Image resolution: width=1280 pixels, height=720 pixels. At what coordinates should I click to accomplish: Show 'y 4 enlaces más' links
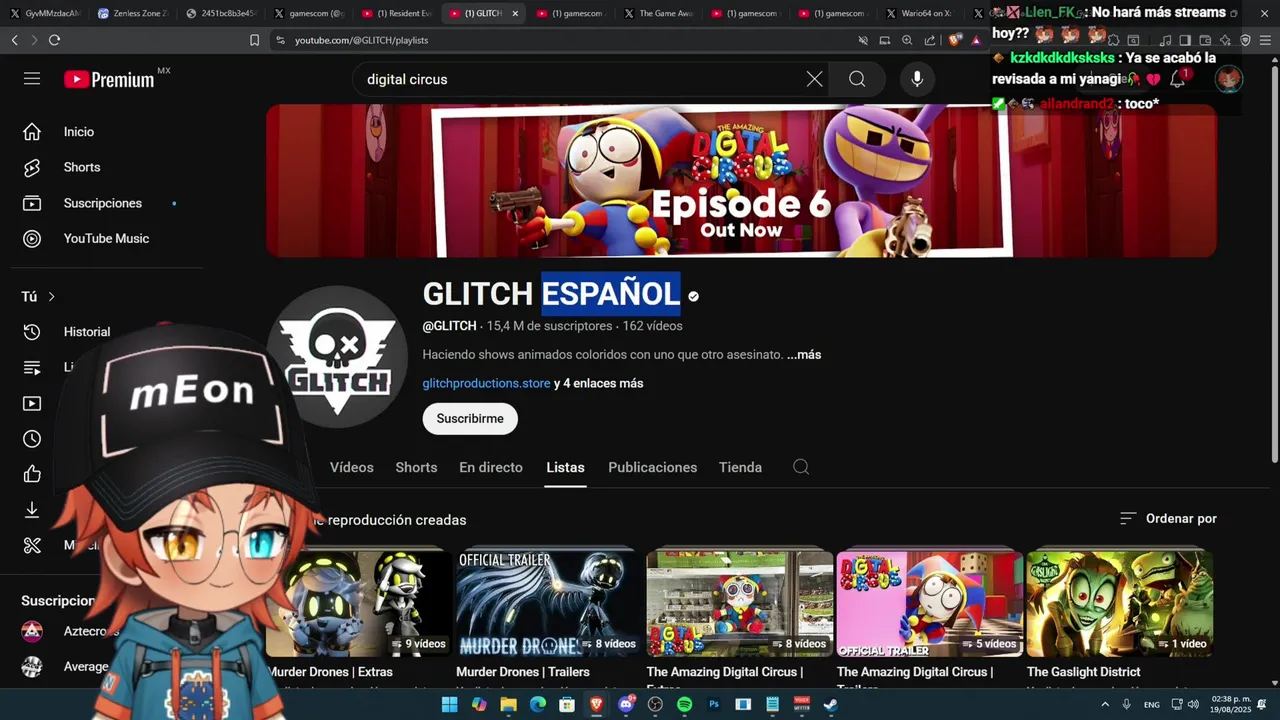(x=598, y=383)
